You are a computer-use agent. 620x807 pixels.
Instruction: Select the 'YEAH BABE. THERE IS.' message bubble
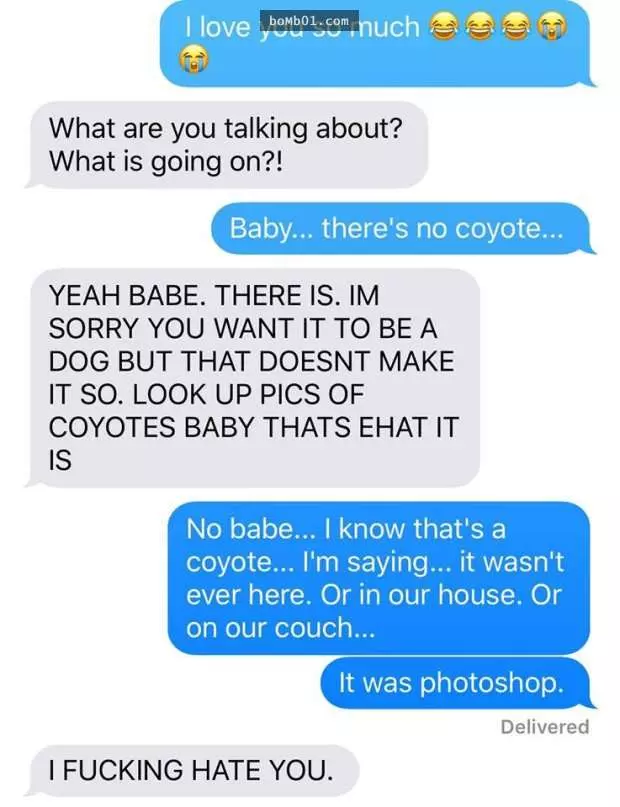(254, 377)
